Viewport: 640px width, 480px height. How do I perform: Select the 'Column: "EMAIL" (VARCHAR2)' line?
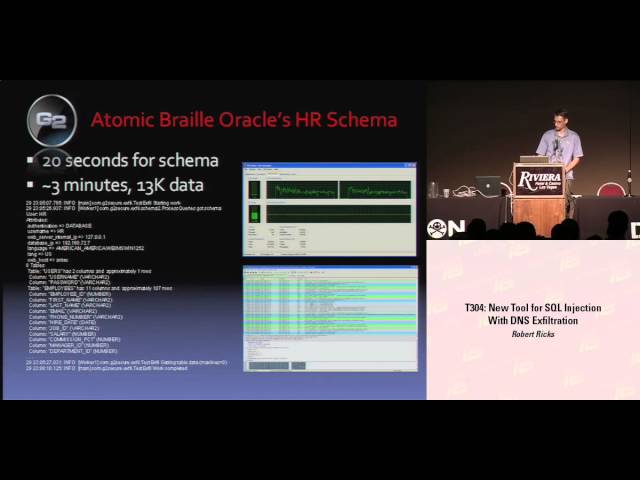coord(63,311)
